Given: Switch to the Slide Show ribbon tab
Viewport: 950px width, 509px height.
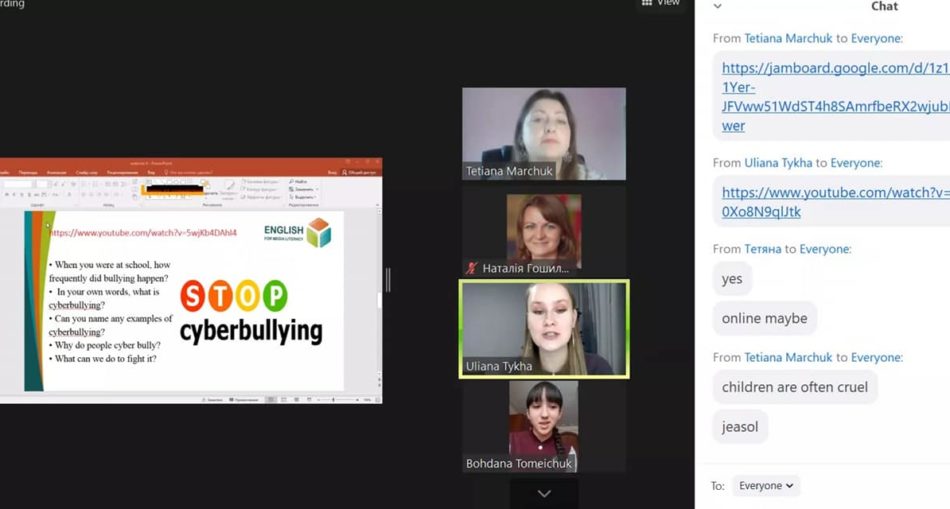Looking at the screenshot, I should click(x=87, y=173).
